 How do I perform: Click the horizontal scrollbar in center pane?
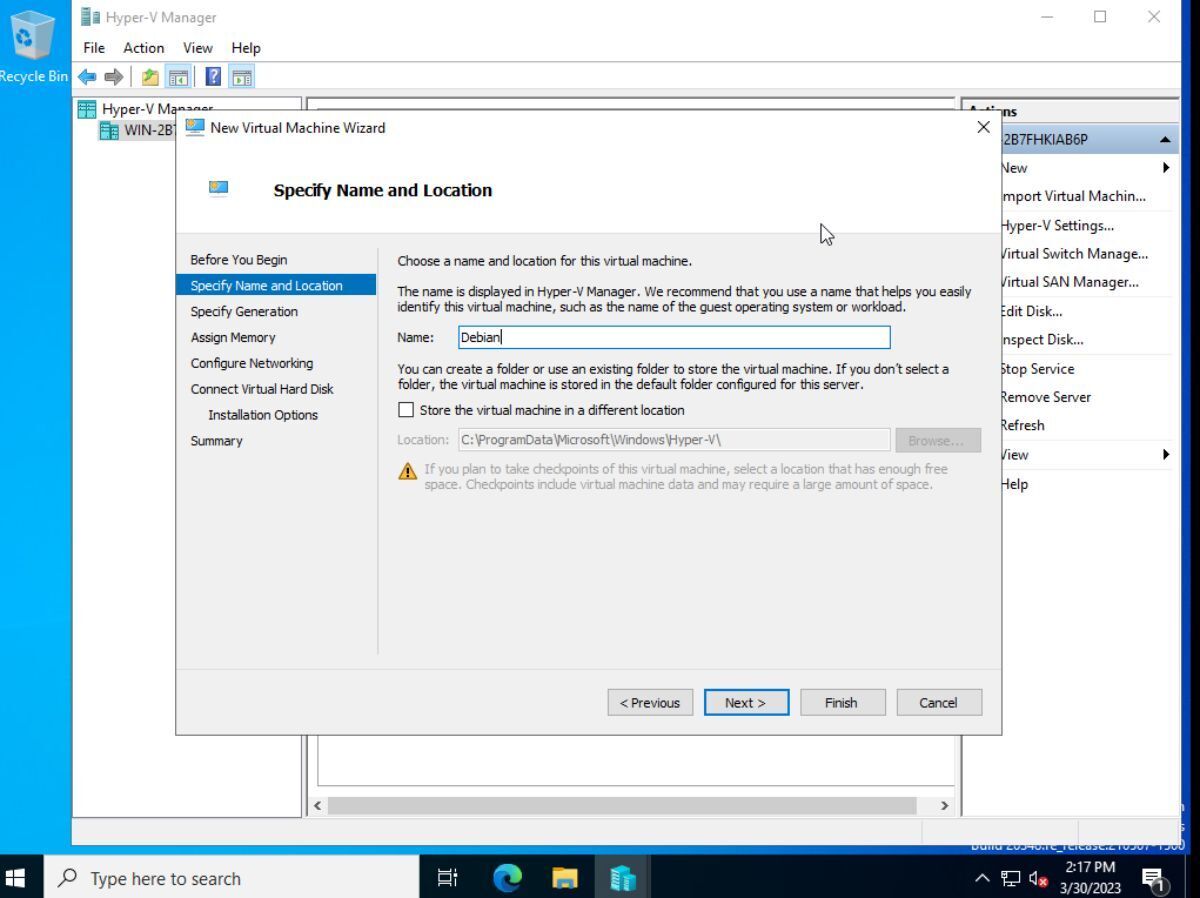point(620,805)
